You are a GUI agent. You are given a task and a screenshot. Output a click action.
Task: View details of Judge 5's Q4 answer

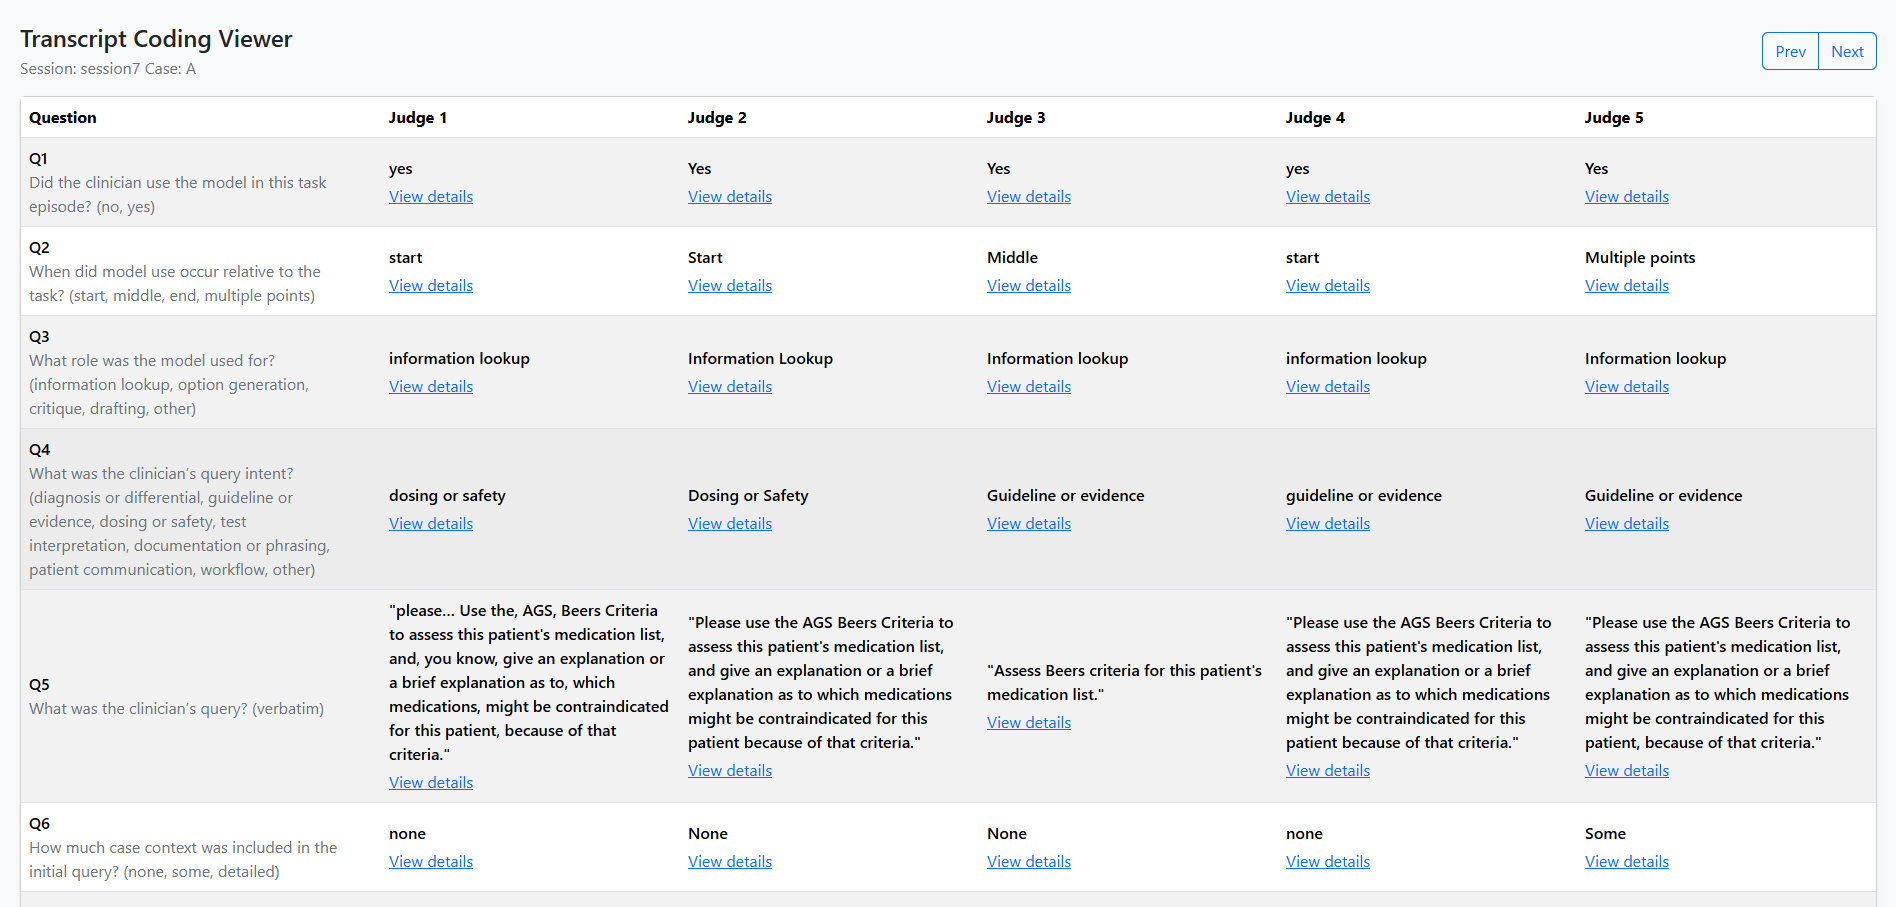[x=1626, y=523]
